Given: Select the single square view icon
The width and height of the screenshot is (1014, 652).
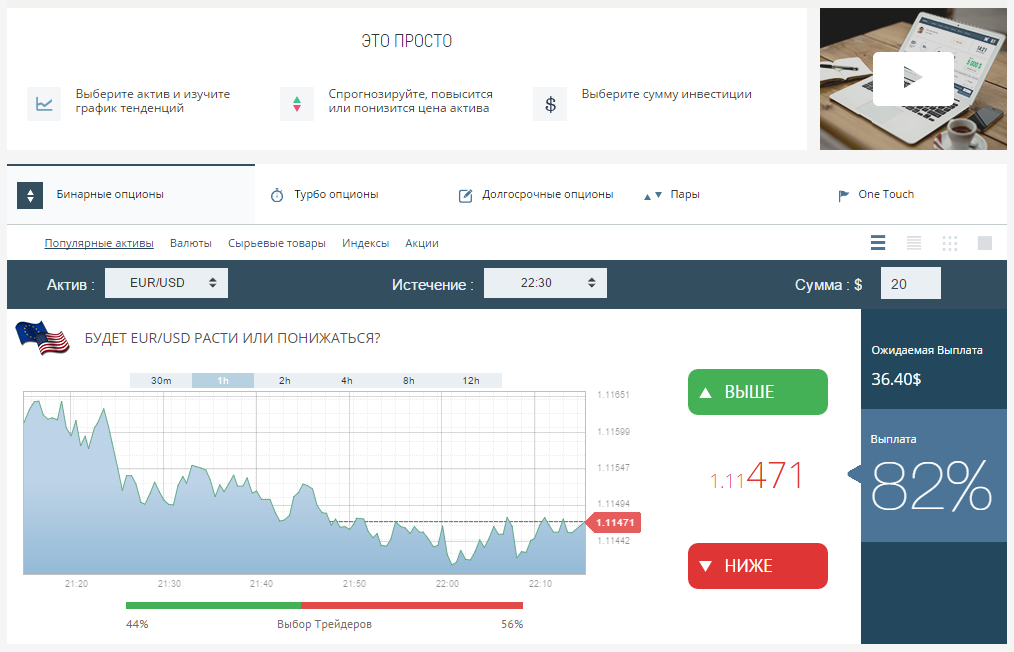Looking at the screenshot, I should coord(984,243).
